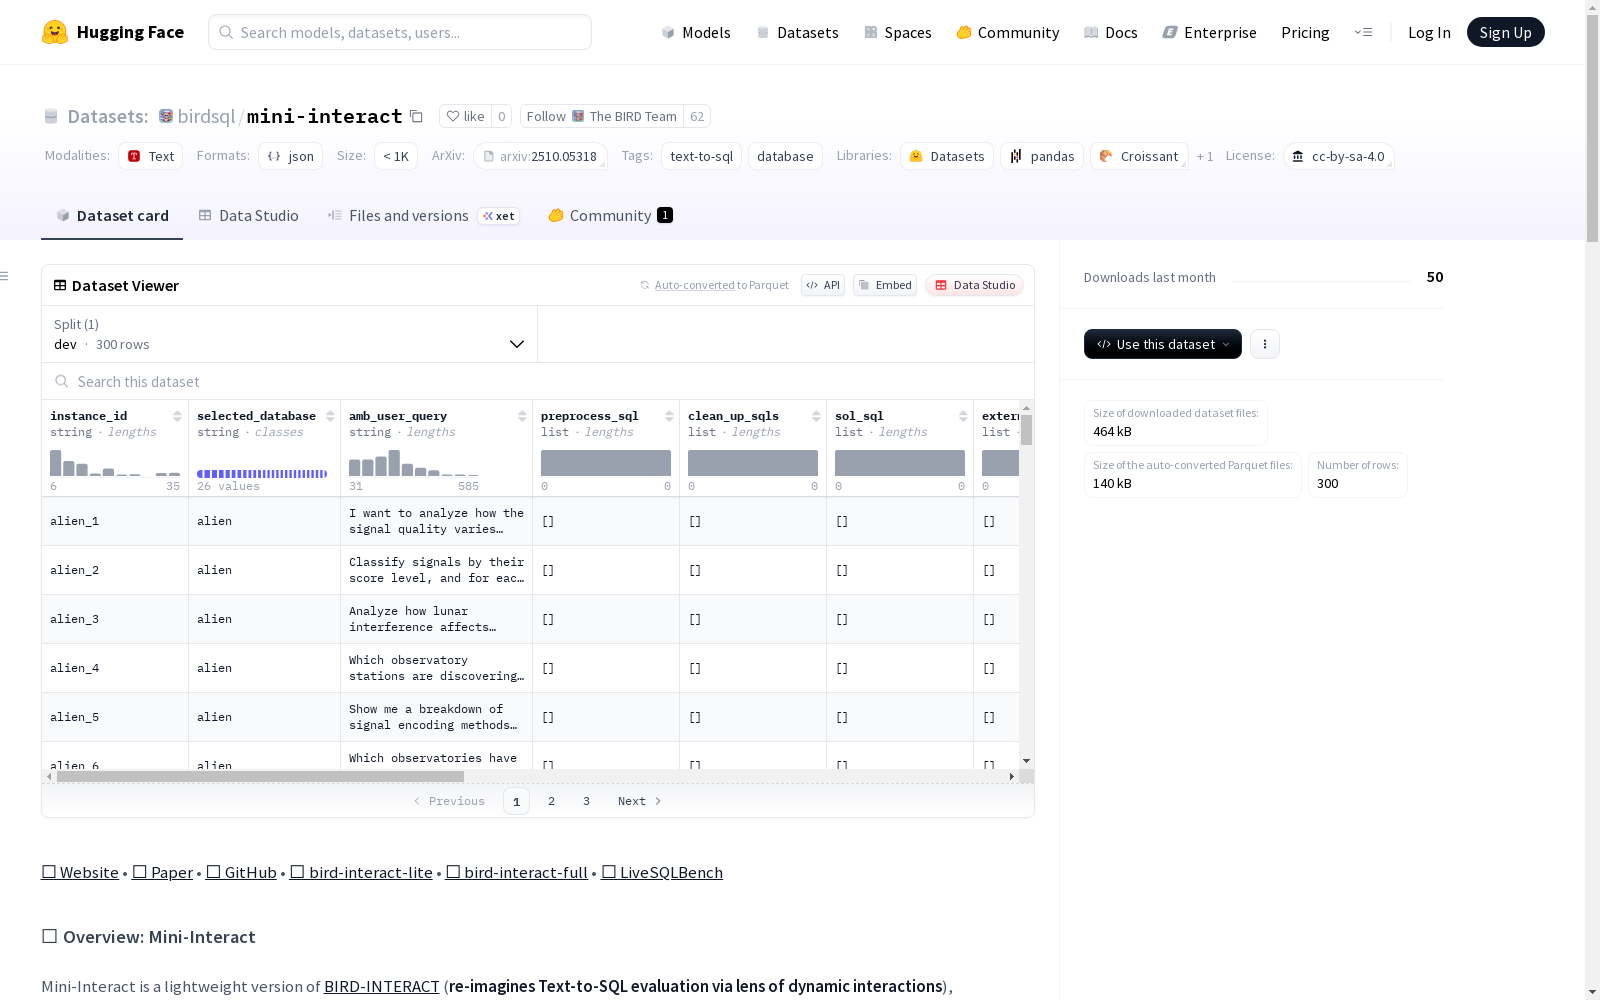Click the json format tag
The image size is (1600, 1000).
pyautogui.click(x=290, y=156)
